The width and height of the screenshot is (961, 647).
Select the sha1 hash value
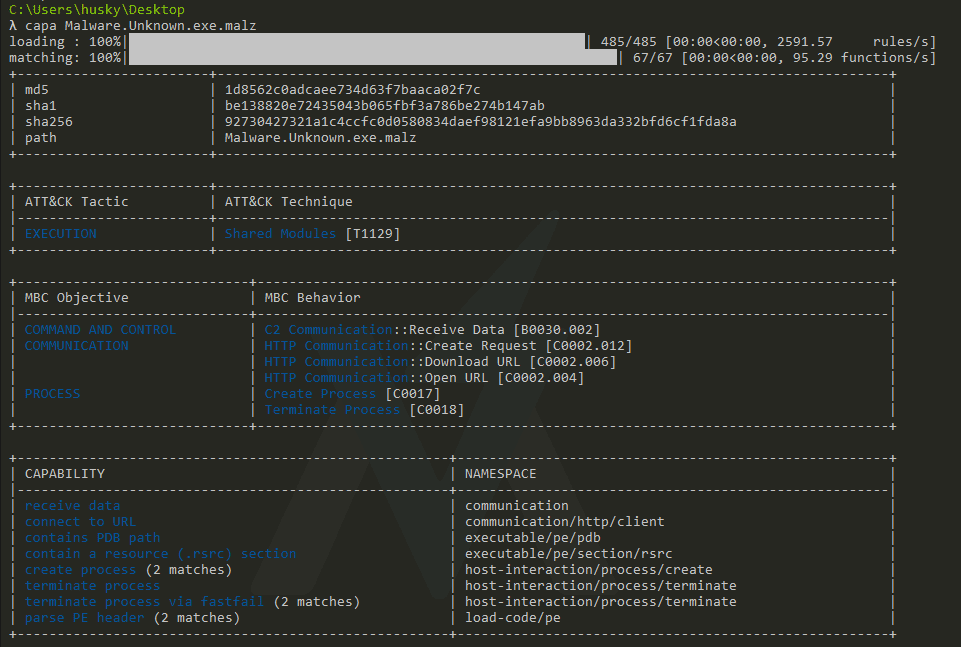(x=384, y=105)
